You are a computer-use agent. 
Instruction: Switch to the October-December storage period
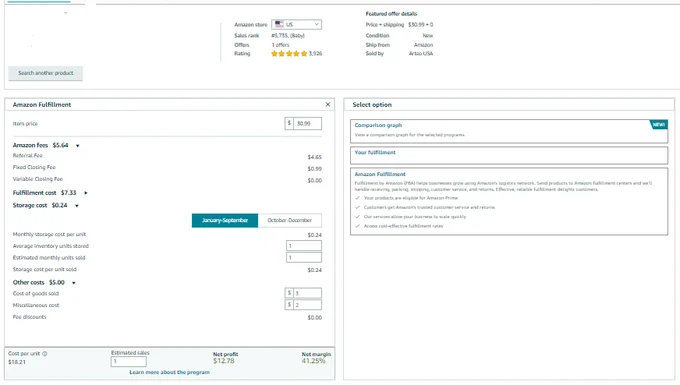(290, 220)
